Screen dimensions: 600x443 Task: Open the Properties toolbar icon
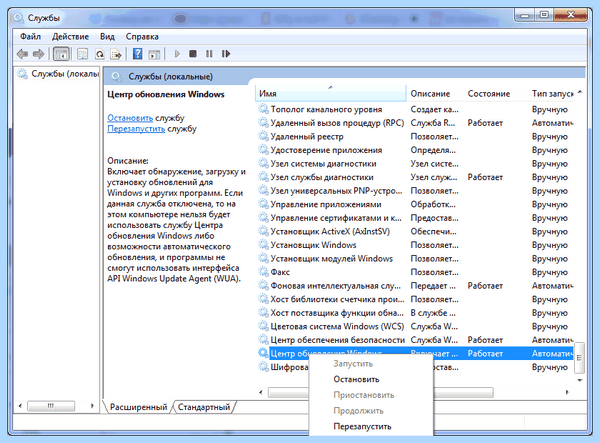click(x=82, y=54)
